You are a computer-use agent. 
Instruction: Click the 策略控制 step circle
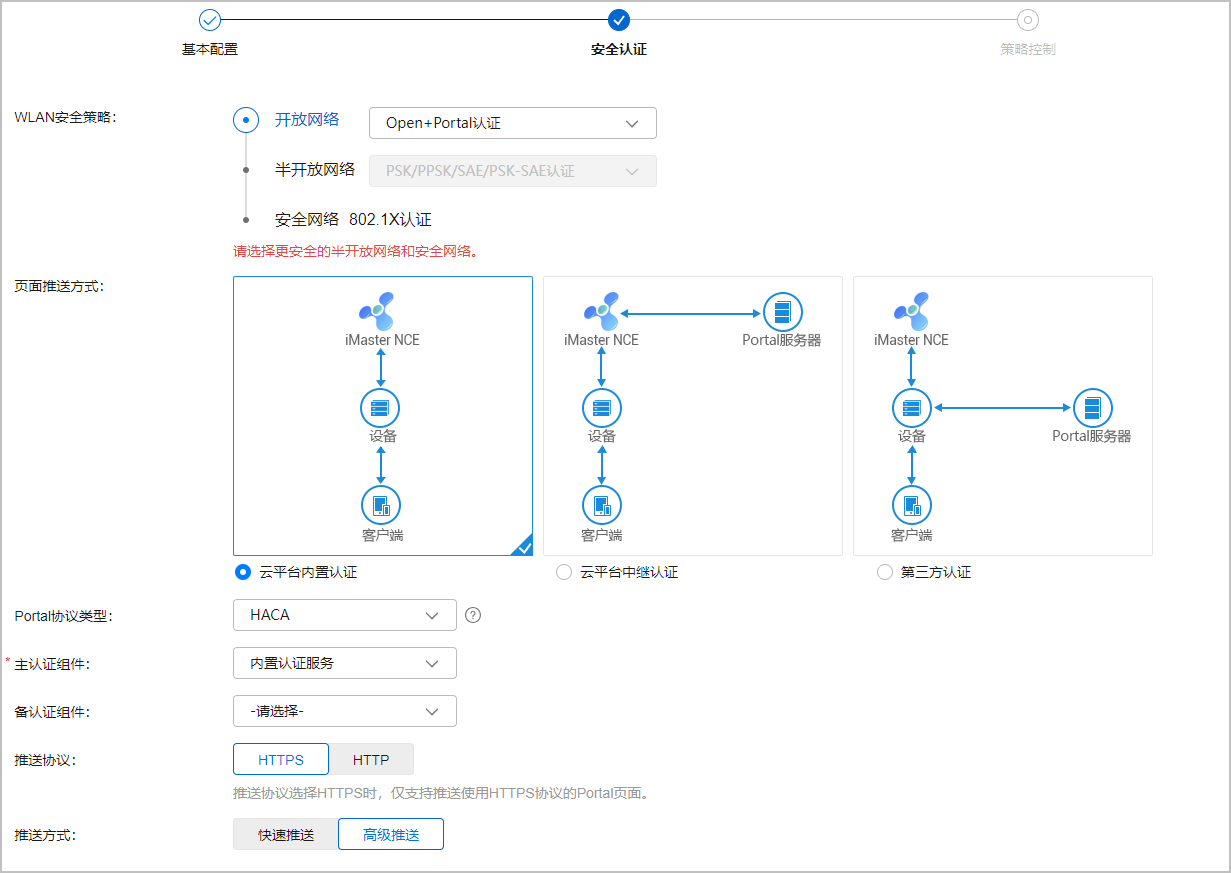1028,19
